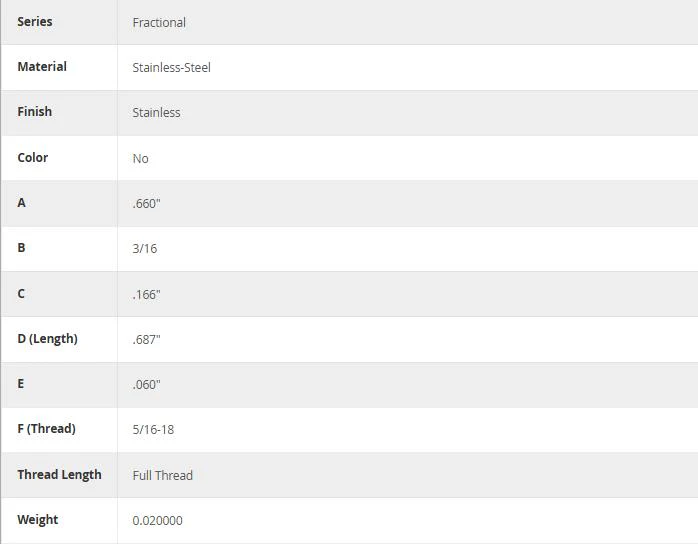Select the Color row label
The image size is (698, 544).
point(32,158)
